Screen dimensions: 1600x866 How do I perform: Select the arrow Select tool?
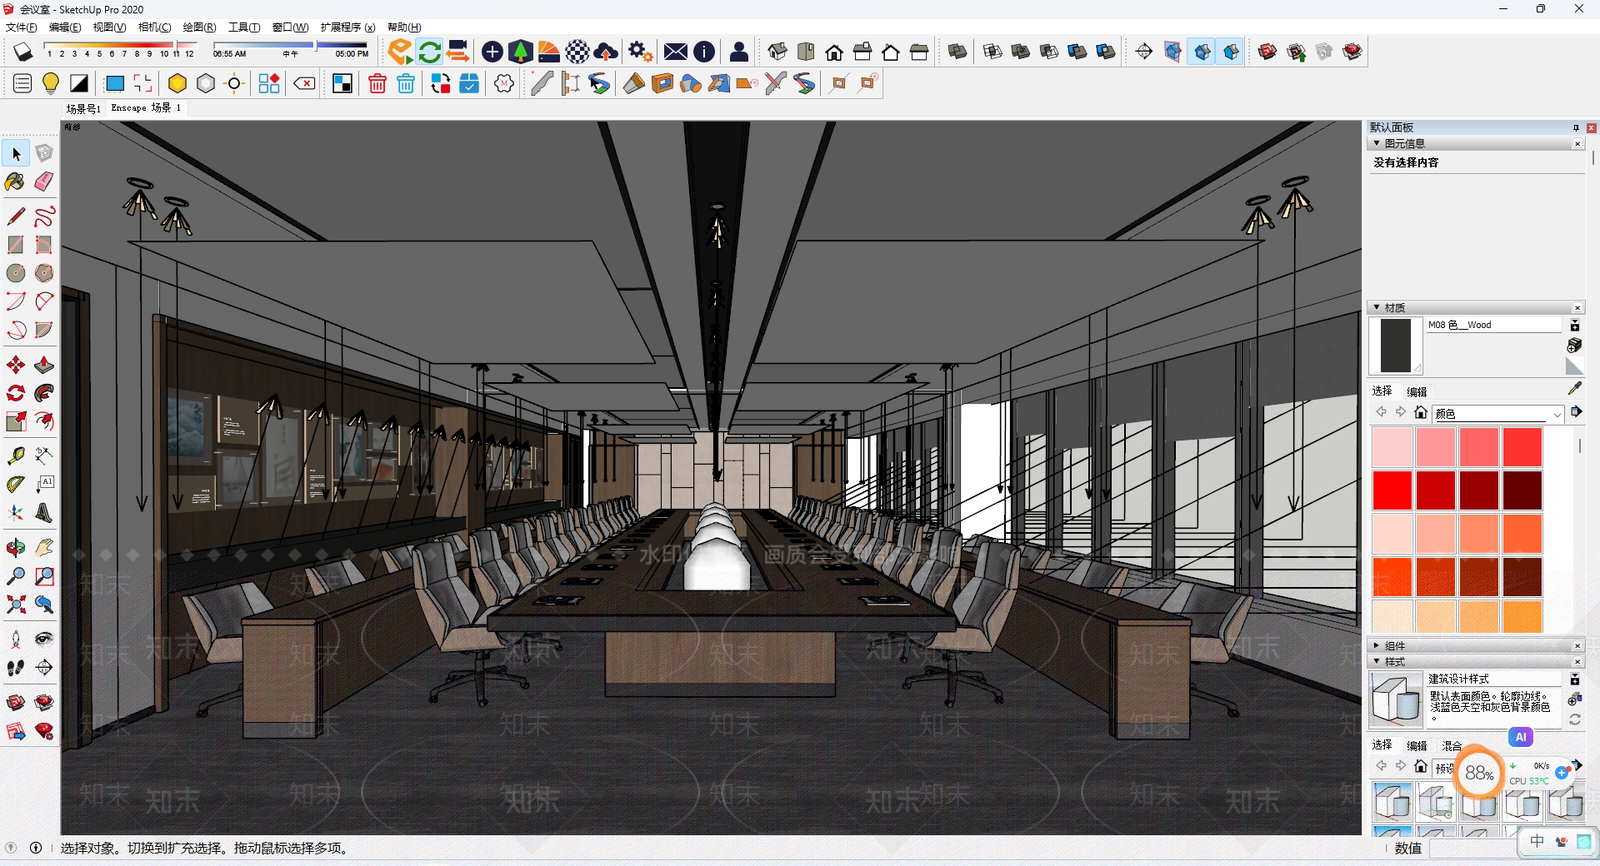[16, 153]
